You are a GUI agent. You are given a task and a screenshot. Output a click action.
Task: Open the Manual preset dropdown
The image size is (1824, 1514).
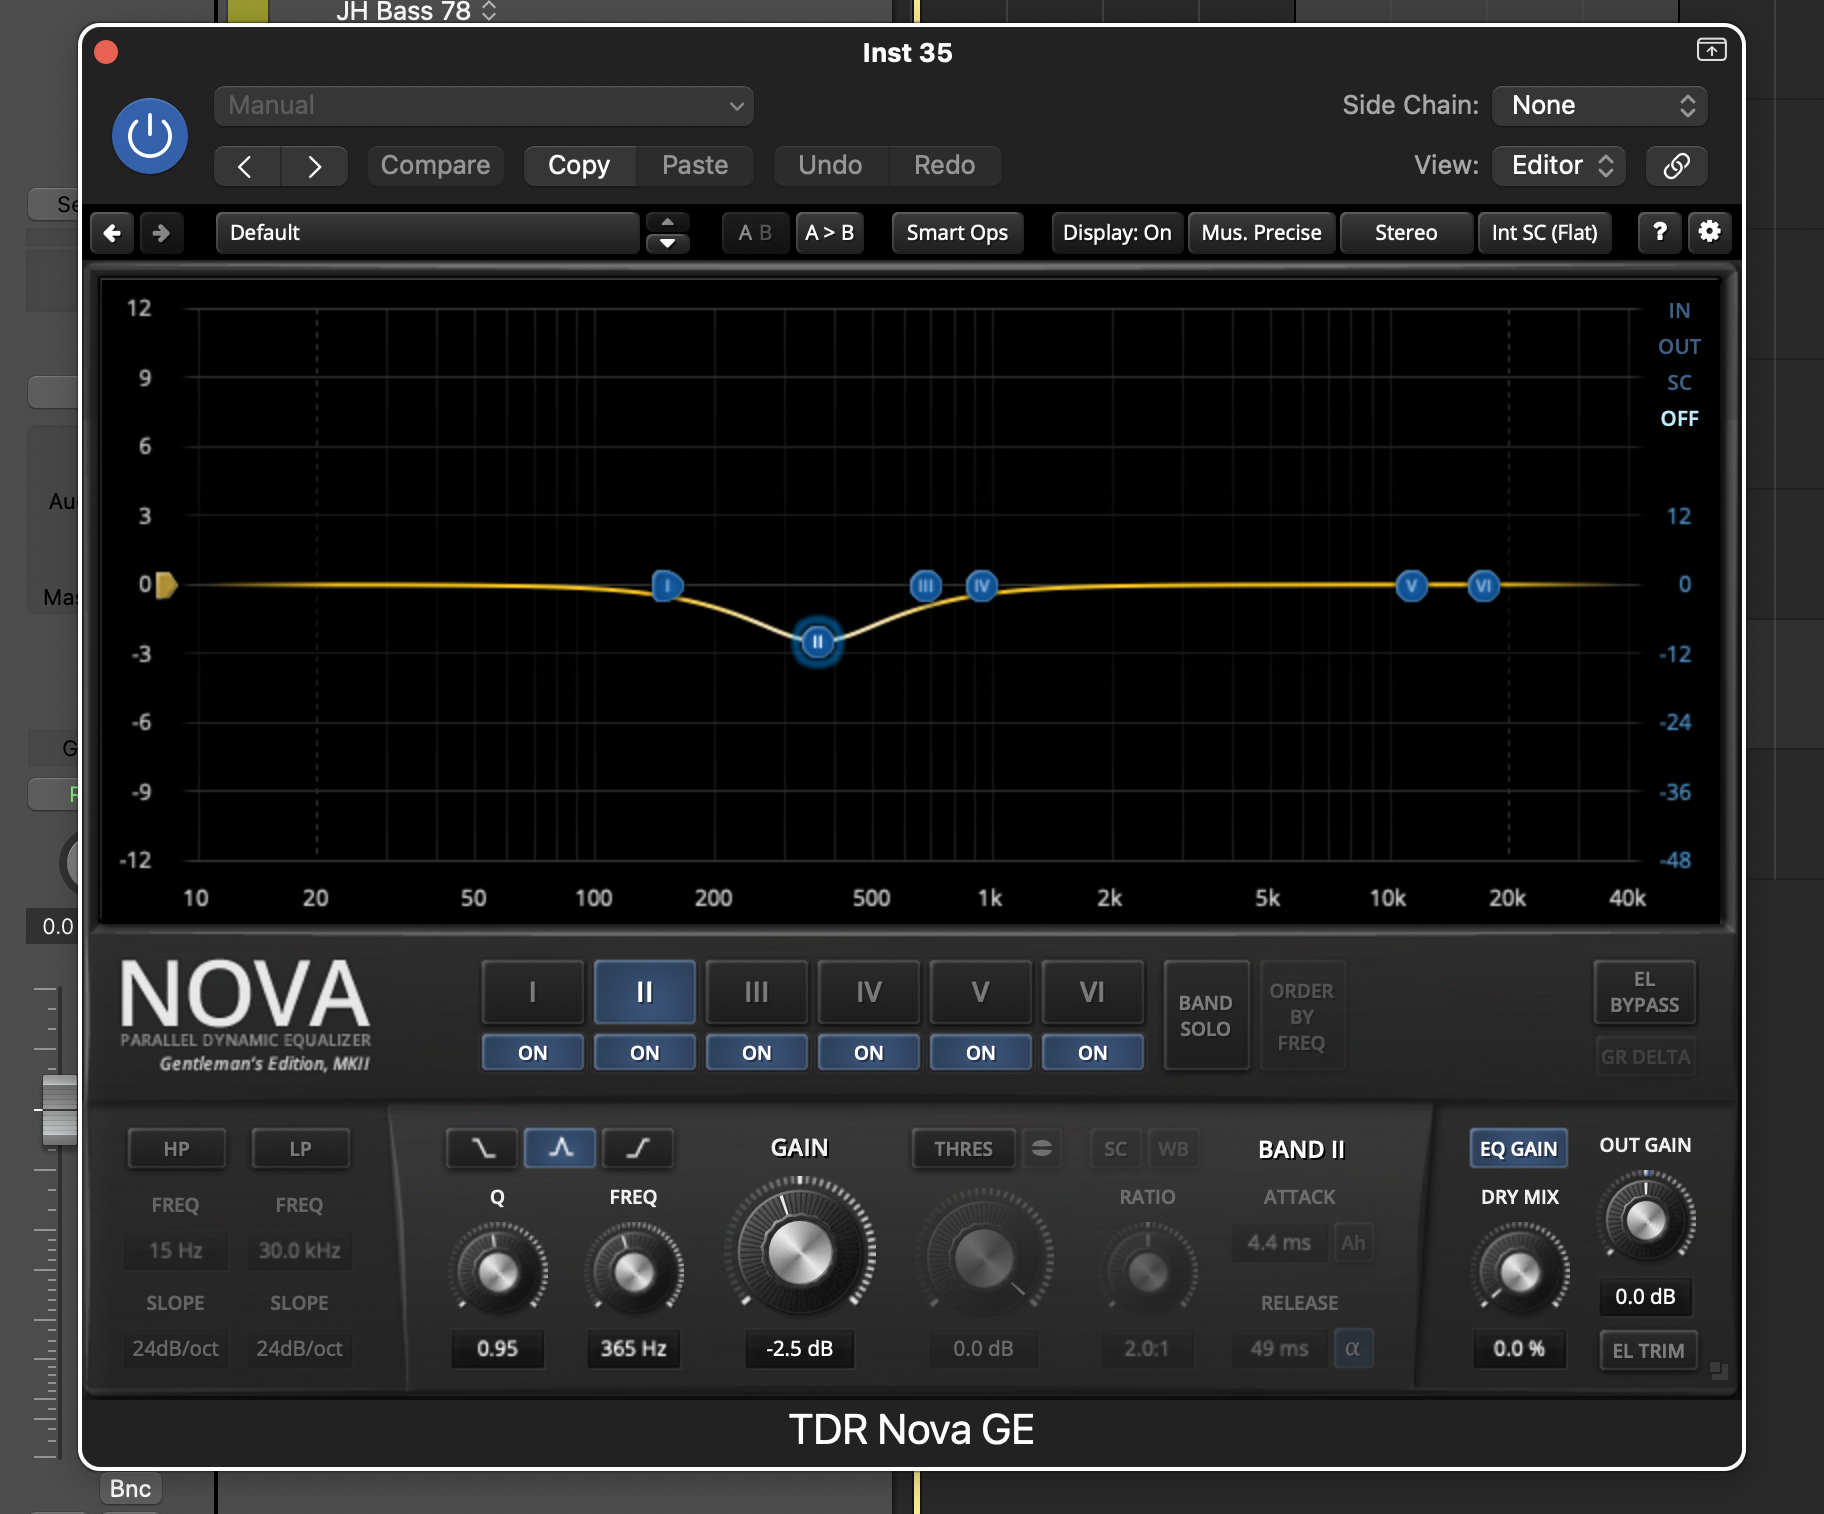click(483, 106)
